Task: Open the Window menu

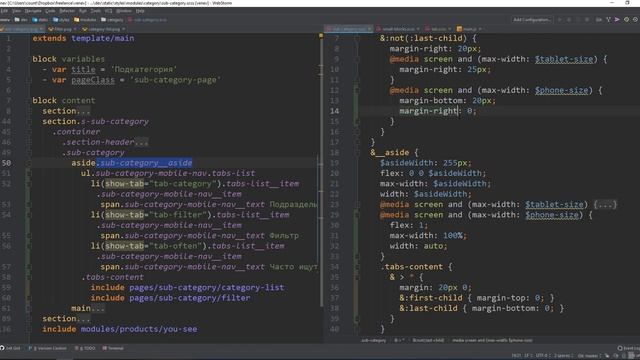Action: point(124,11)
